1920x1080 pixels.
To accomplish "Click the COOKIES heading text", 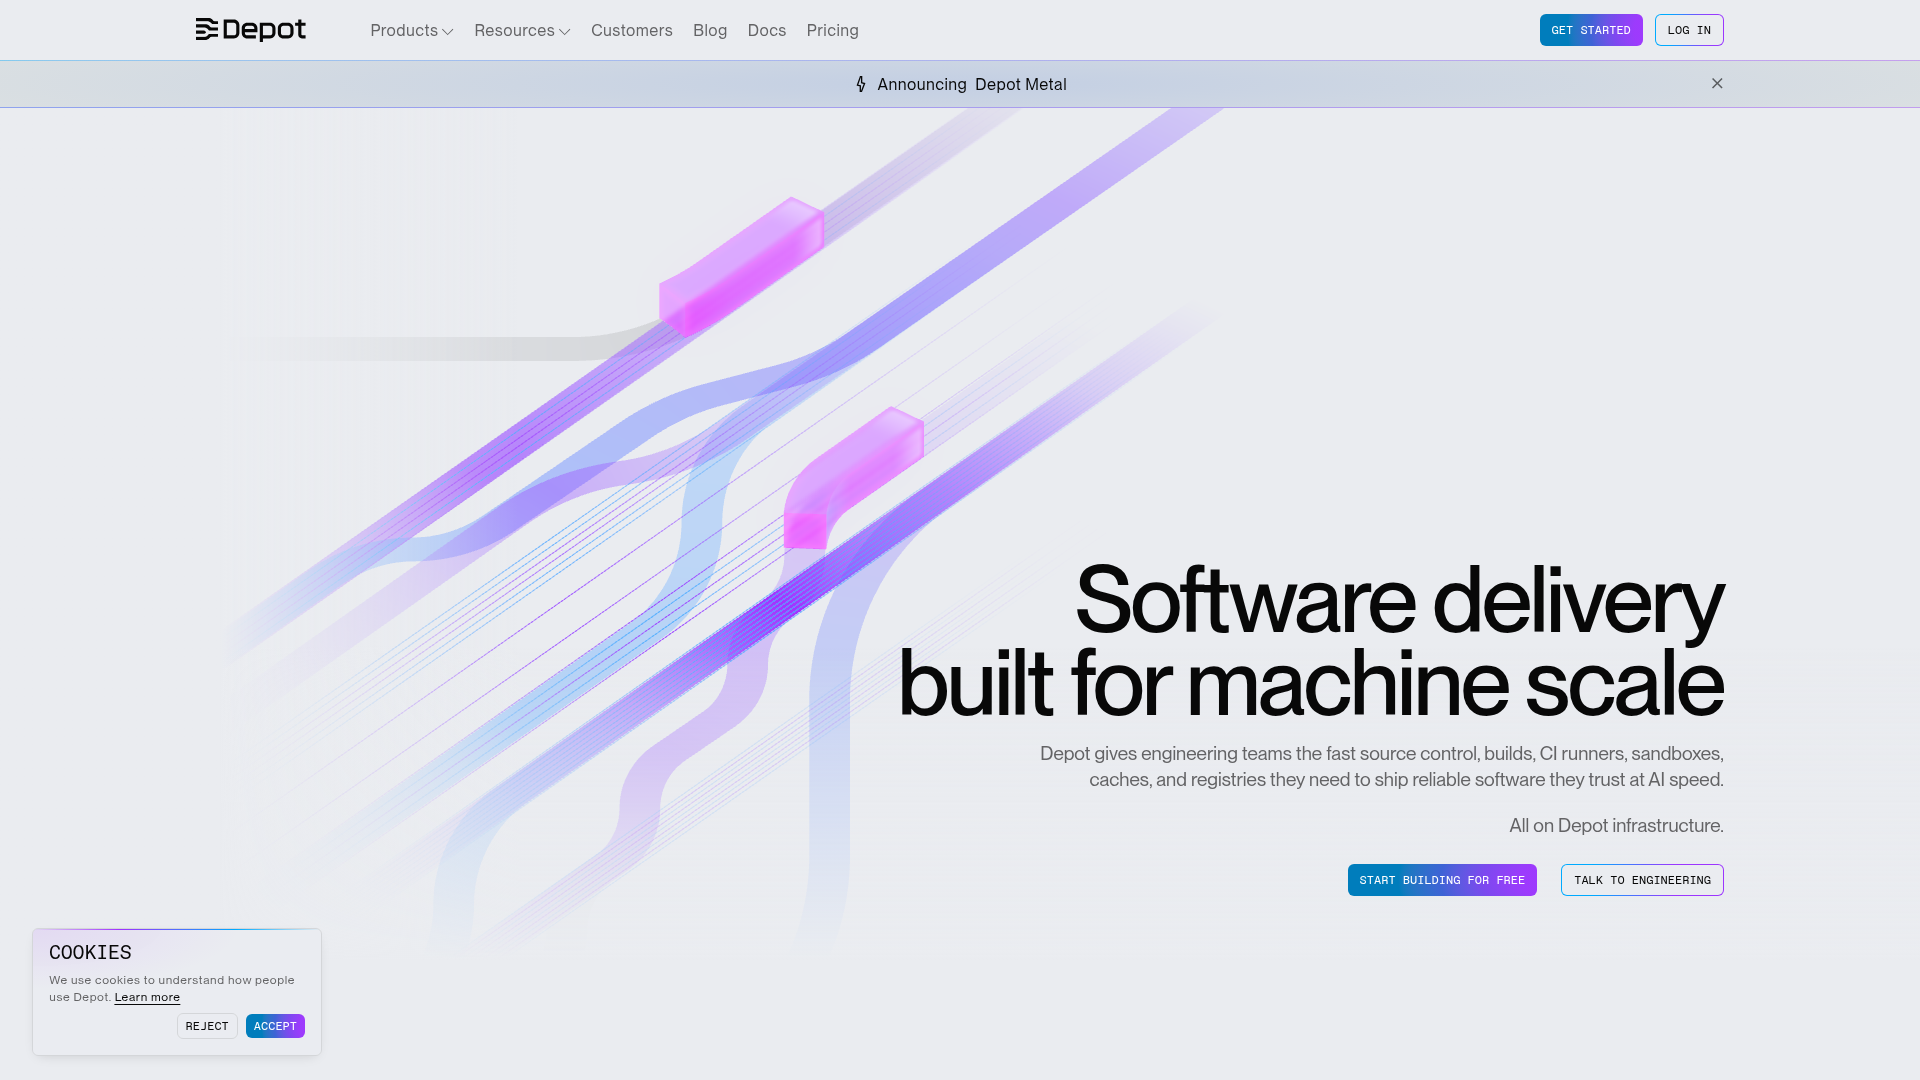I will pos(90,952).
